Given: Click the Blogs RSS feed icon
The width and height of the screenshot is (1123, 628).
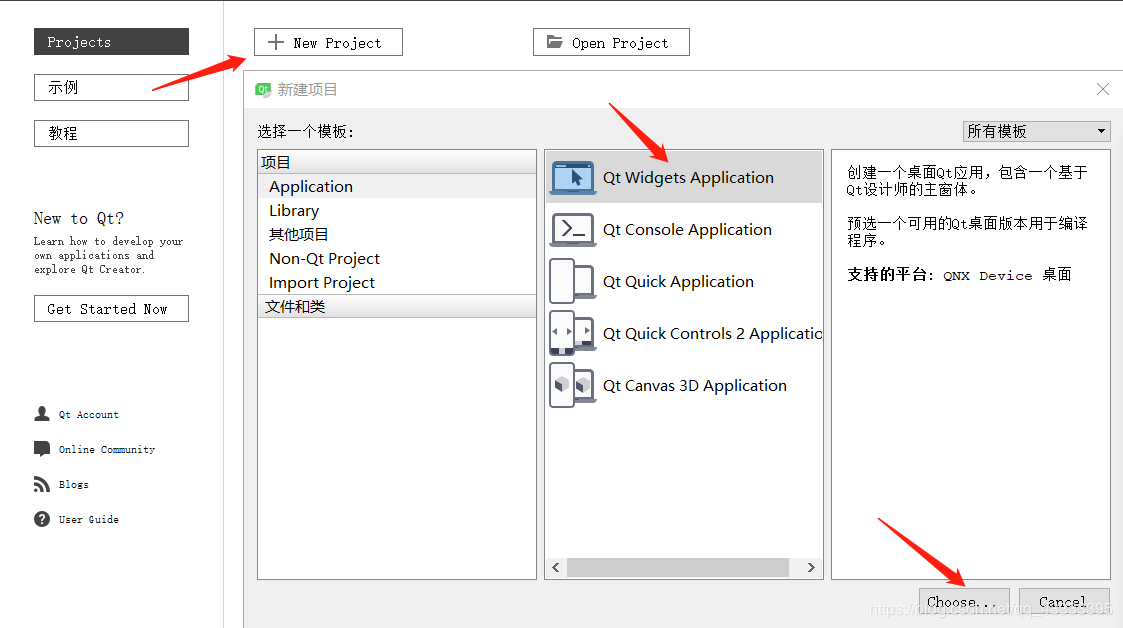Looking at the screenshot, I should pyautogui.click(x=42, y=484).
